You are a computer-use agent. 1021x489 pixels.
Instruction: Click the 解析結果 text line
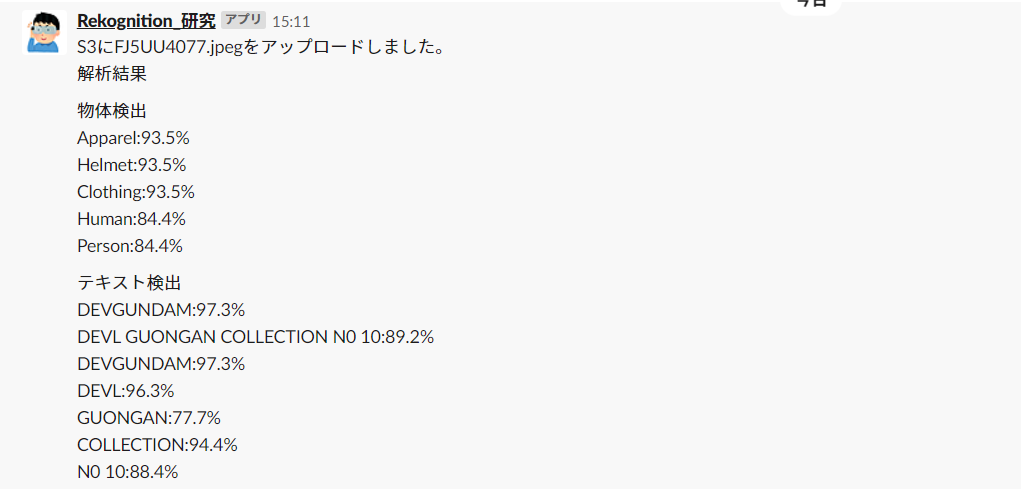pyautogui.click(x=112, y=73)
